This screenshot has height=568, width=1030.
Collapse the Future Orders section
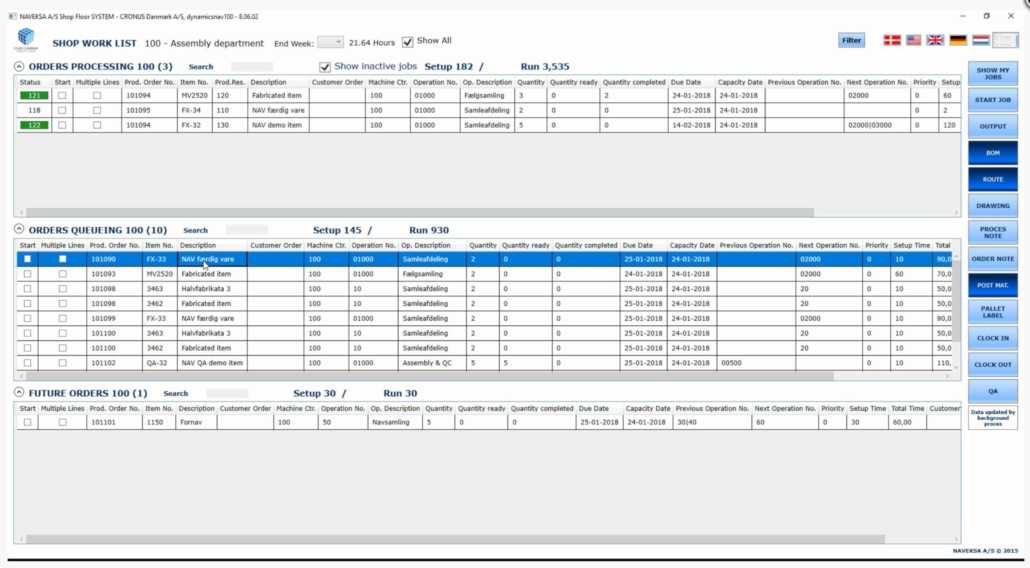pos(19,393)
